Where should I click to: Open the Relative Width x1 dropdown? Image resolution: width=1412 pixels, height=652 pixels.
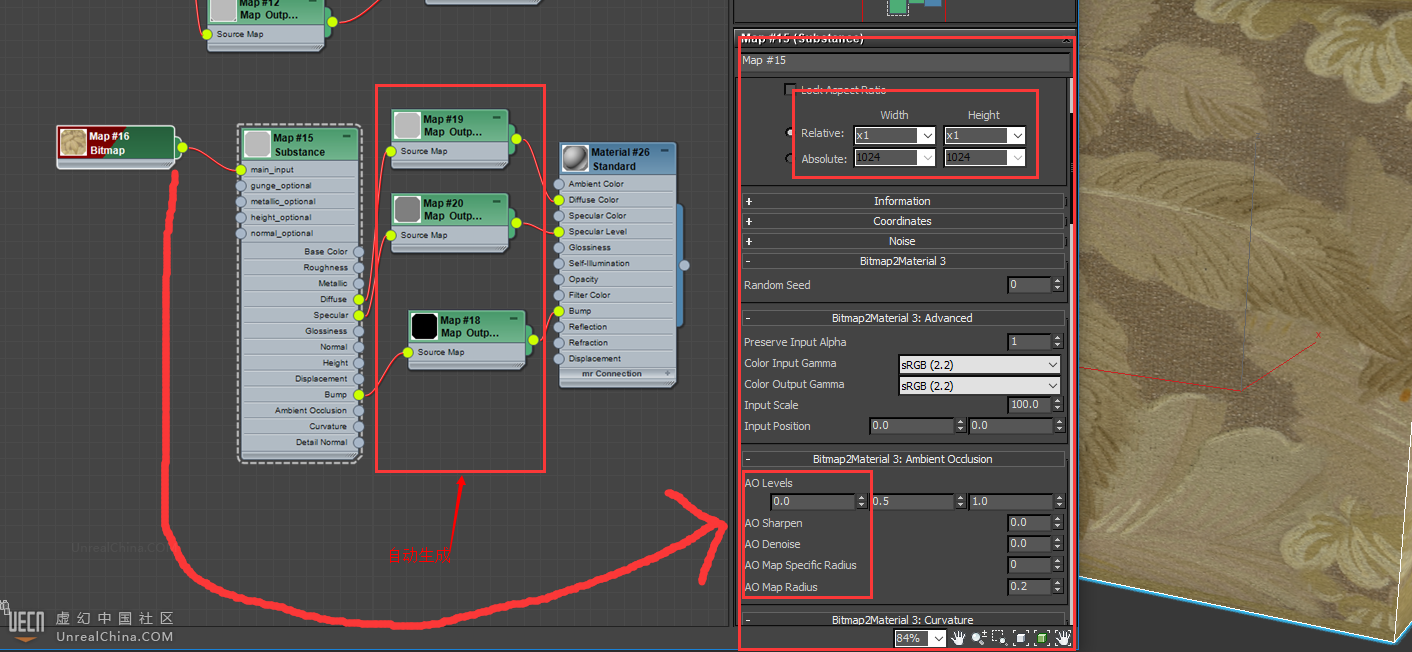pyautogui.click(x=926, y=135)
